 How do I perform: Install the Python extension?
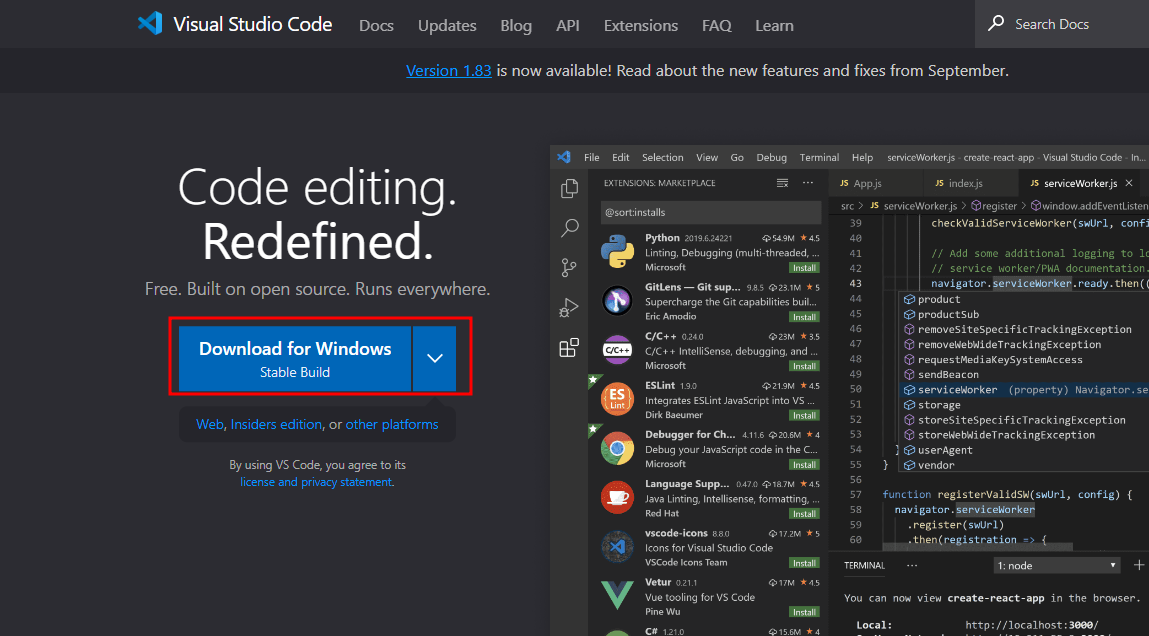point(804,267)
